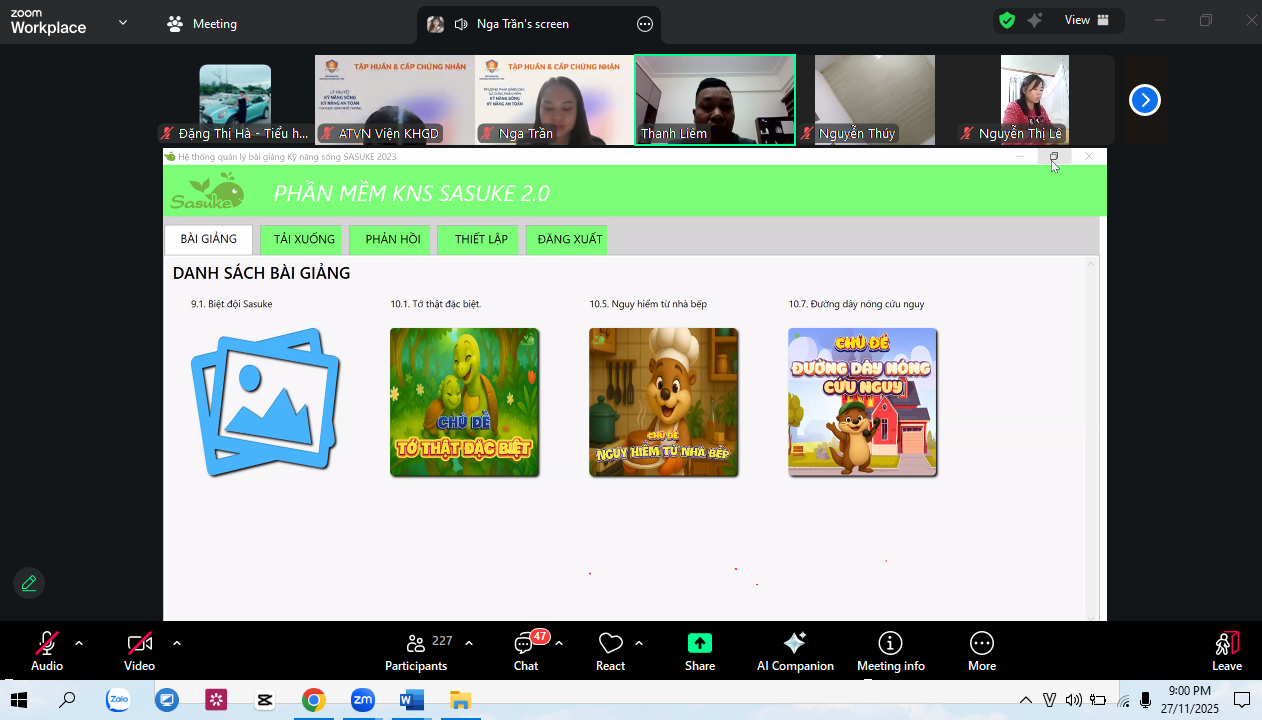Start camera with Video button
1262x720 pixels.
[x=139, y=651]
